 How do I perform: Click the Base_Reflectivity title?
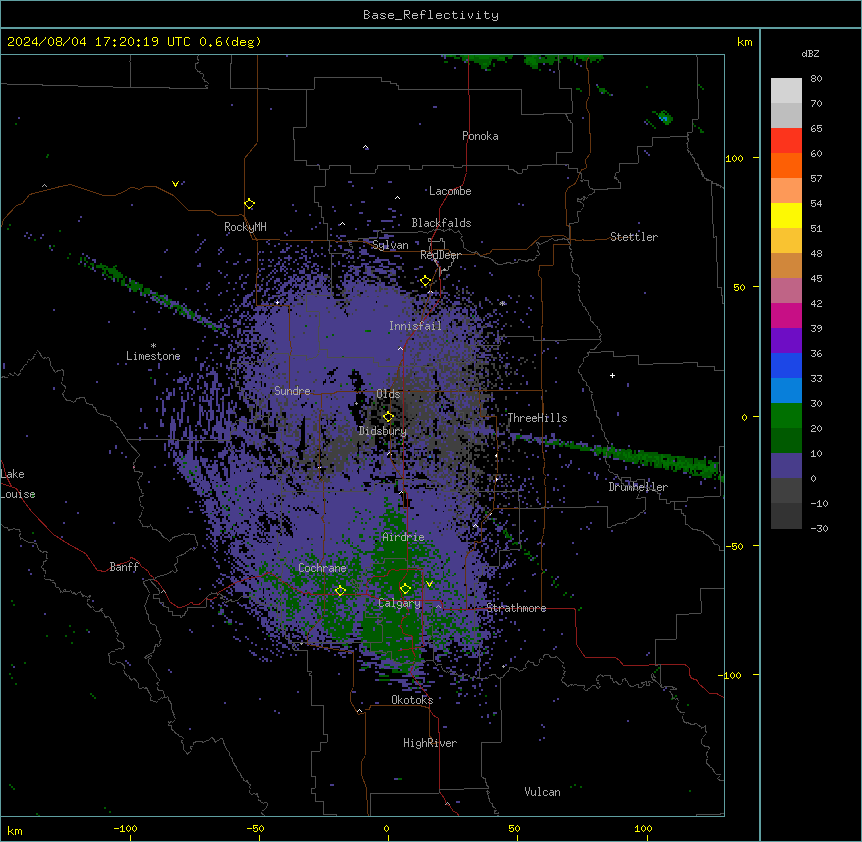[x=431, y=15]
